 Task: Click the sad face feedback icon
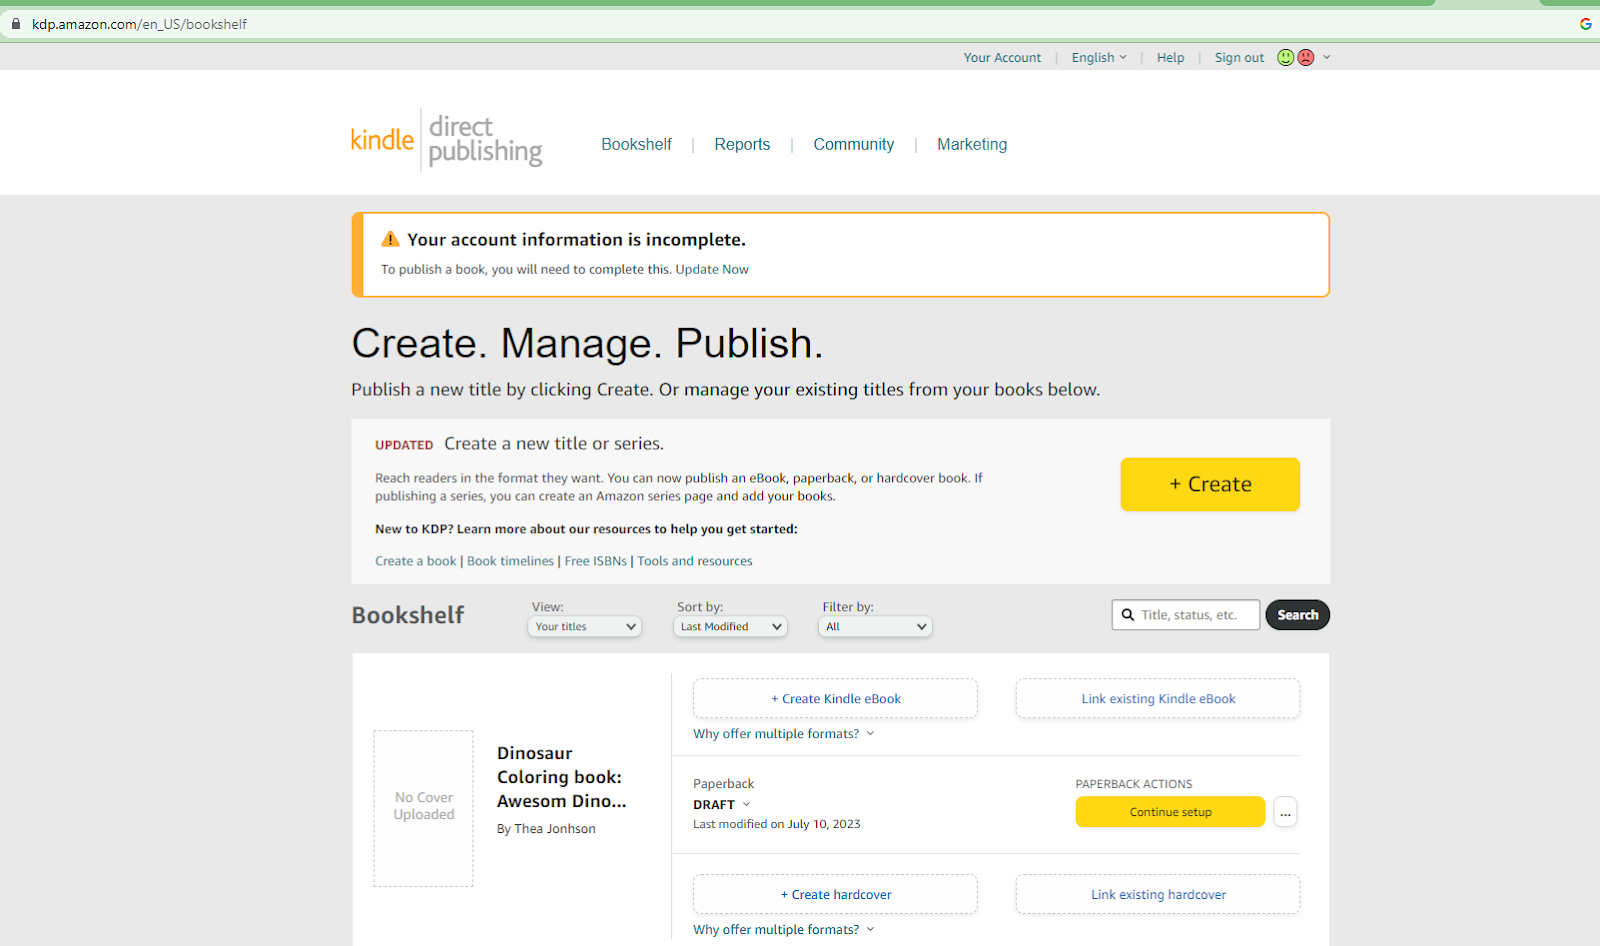tap(1306, 58)
